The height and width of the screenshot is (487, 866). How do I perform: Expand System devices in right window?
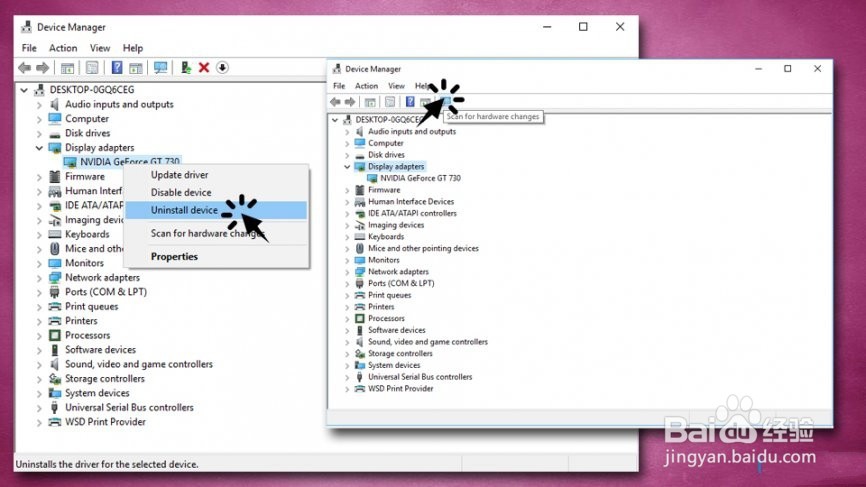click(x=347, y=366)
